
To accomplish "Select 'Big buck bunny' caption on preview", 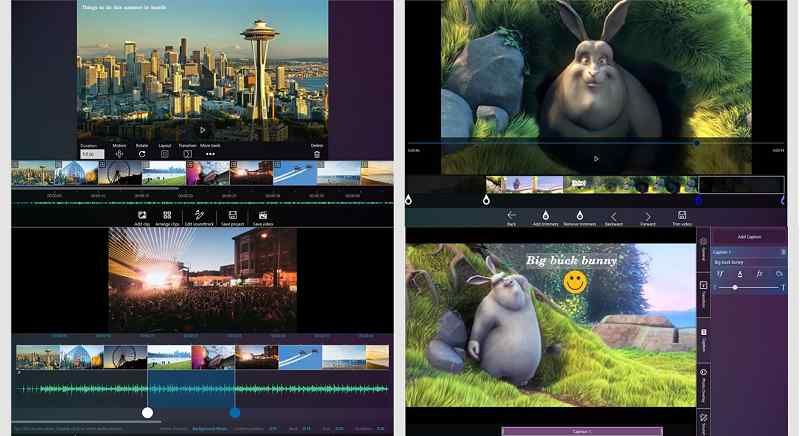I will (x=571, y=261).
